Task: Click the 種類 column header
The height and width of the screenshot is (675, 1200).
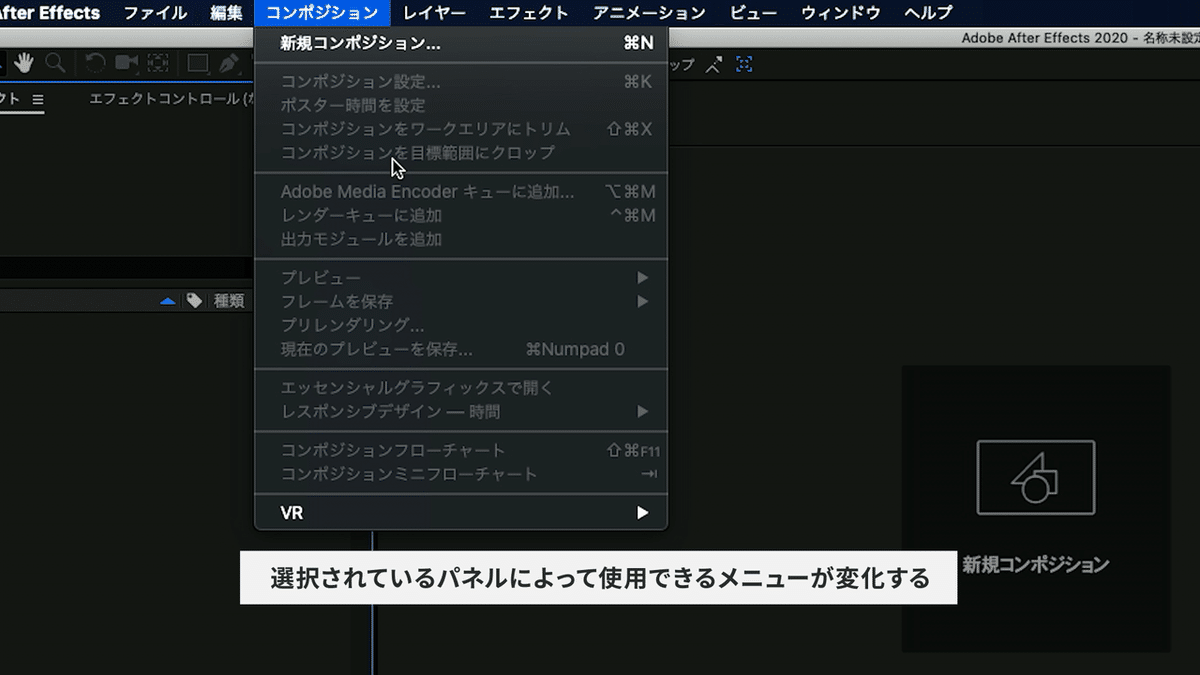Action: [229, 301]
